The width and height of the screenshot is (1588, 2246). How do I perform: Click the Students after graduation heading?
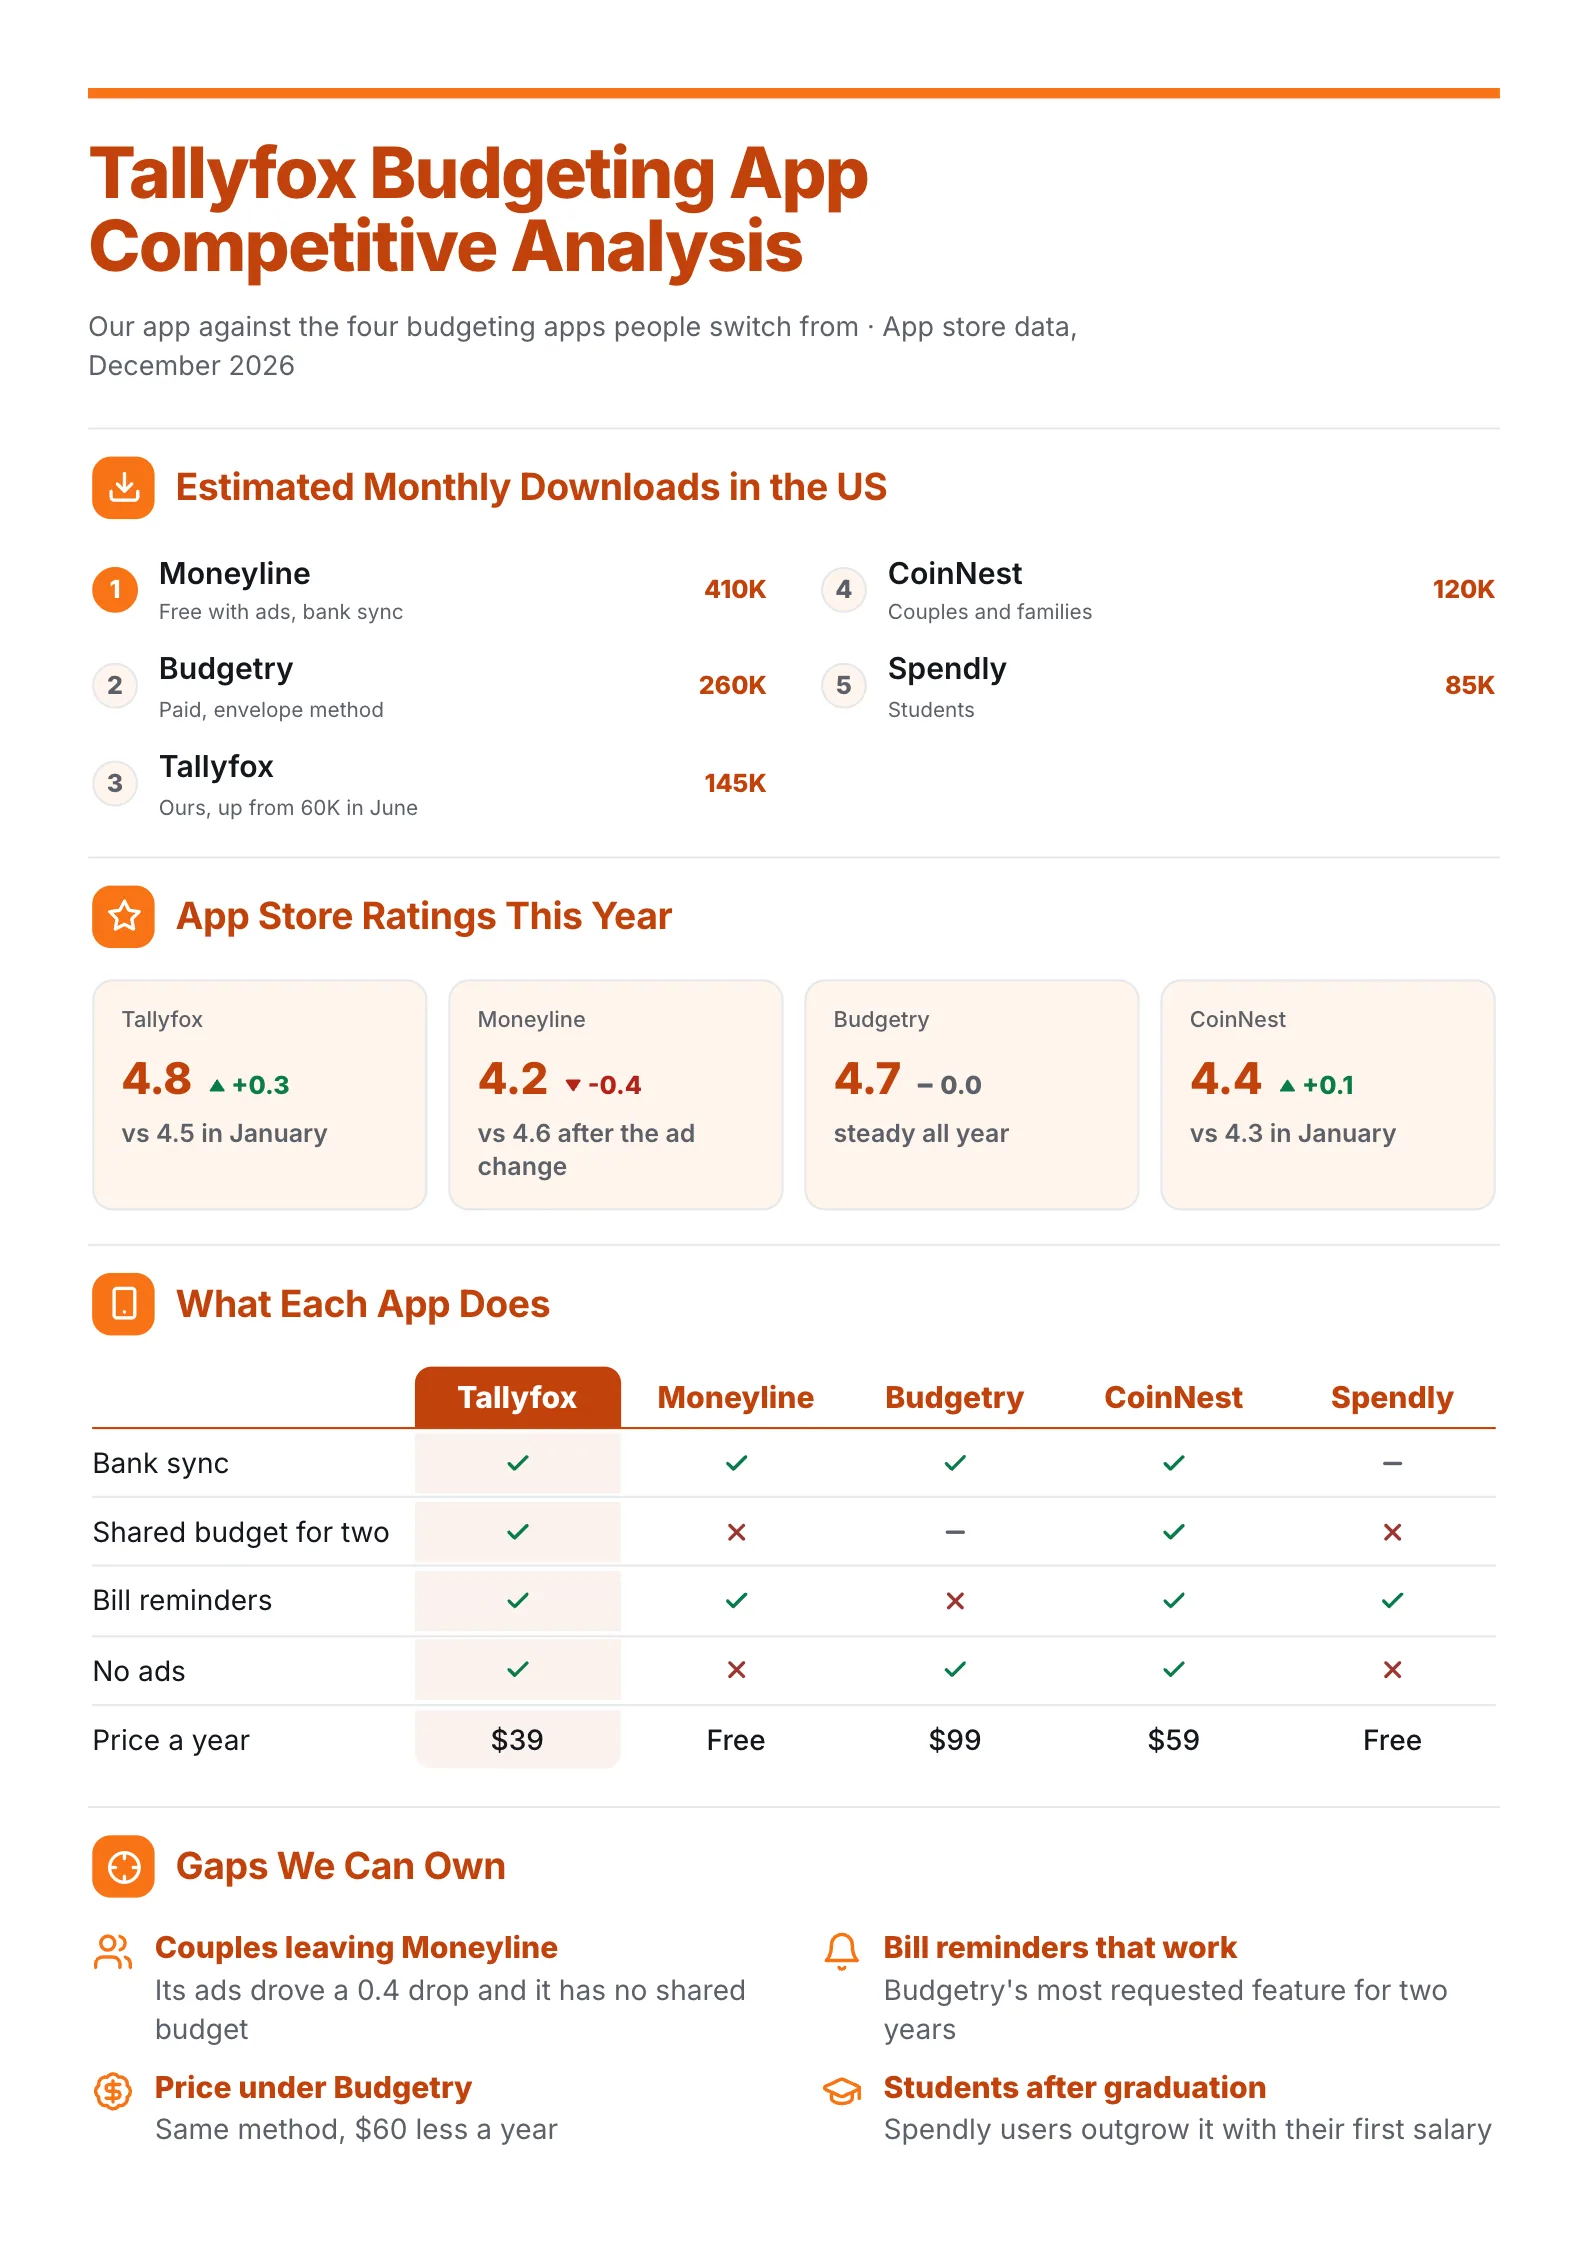coord(1075,2088)
